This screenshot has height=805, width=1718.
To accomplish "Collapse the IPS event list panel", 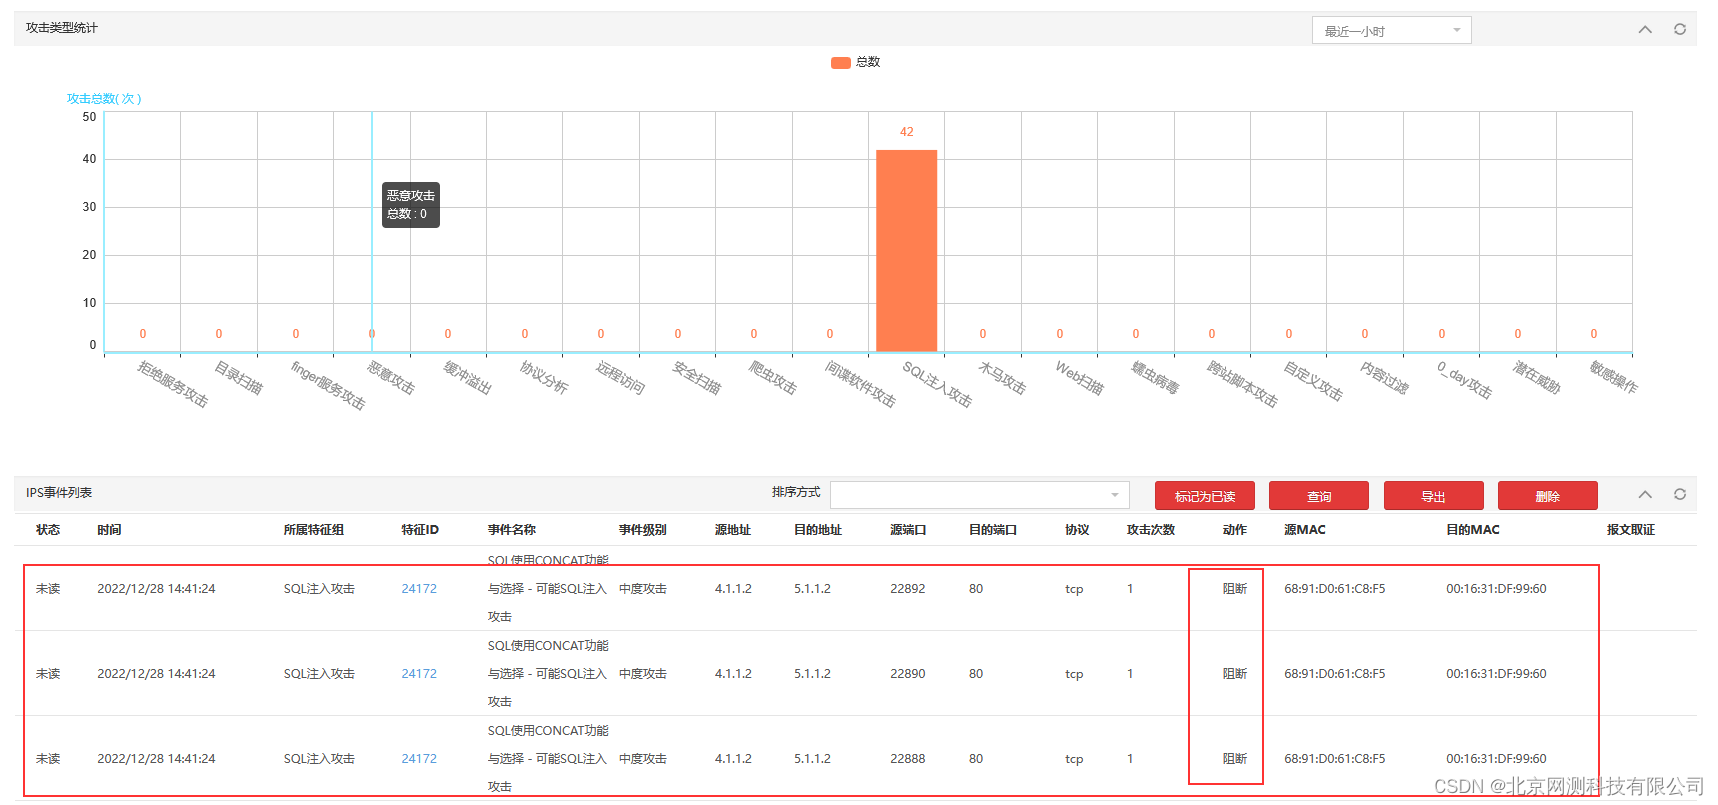I will [x=1645, y=494].
